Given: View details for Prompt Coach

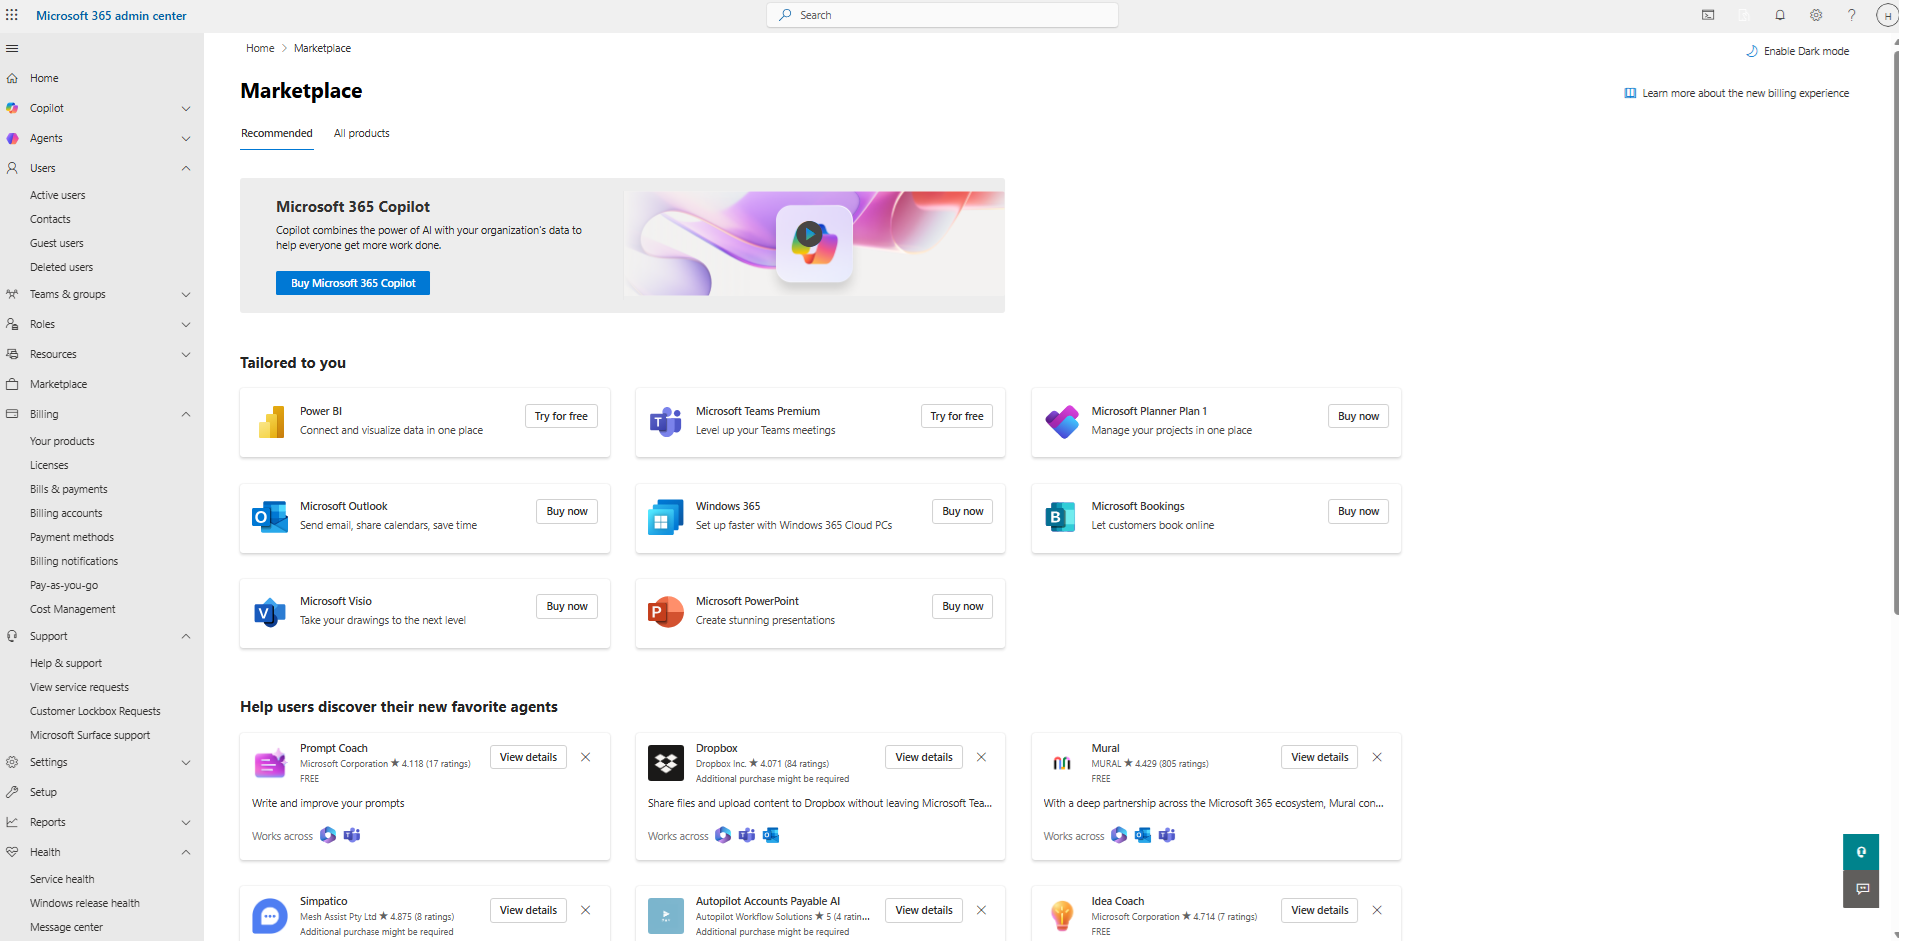Looking at the screenshot, I should coord(528,757).
